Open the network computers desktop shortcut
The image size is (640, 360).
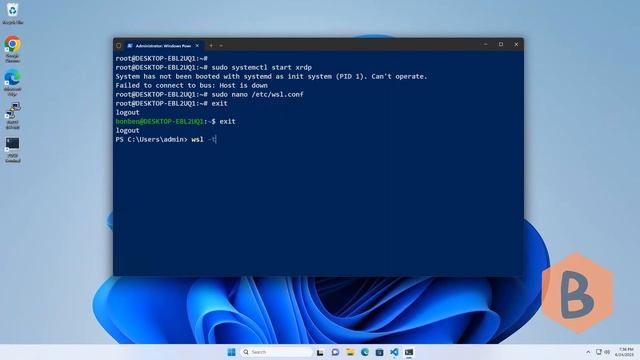tap(12, 116)
